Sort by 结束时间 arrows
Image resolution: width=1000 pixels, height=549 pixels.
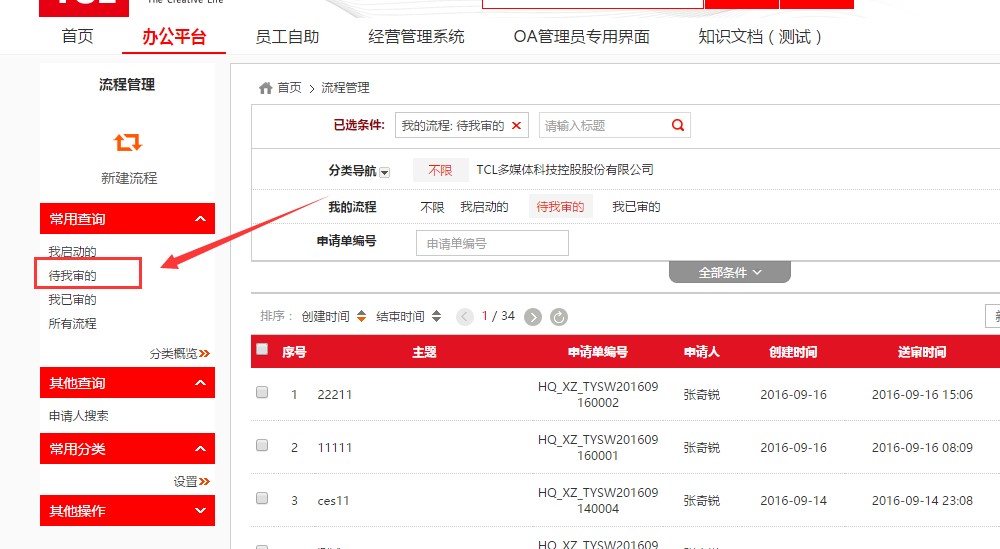point(436,316)
